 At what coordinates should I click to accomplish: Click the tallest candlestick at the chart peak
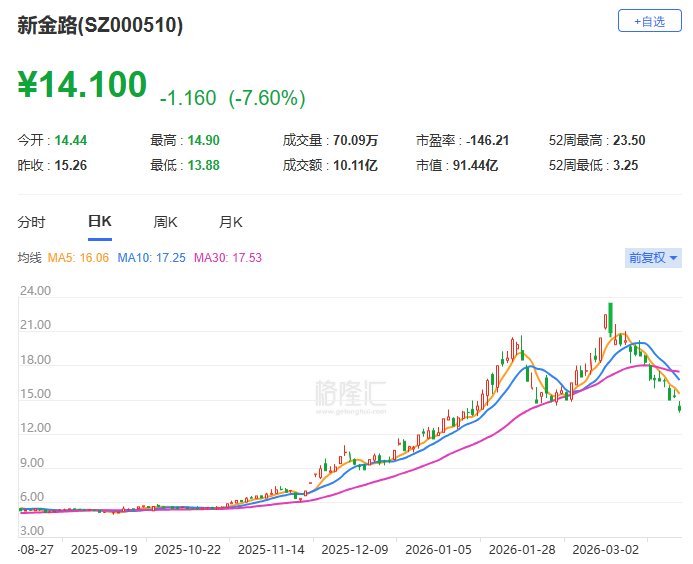coord(608,320)
